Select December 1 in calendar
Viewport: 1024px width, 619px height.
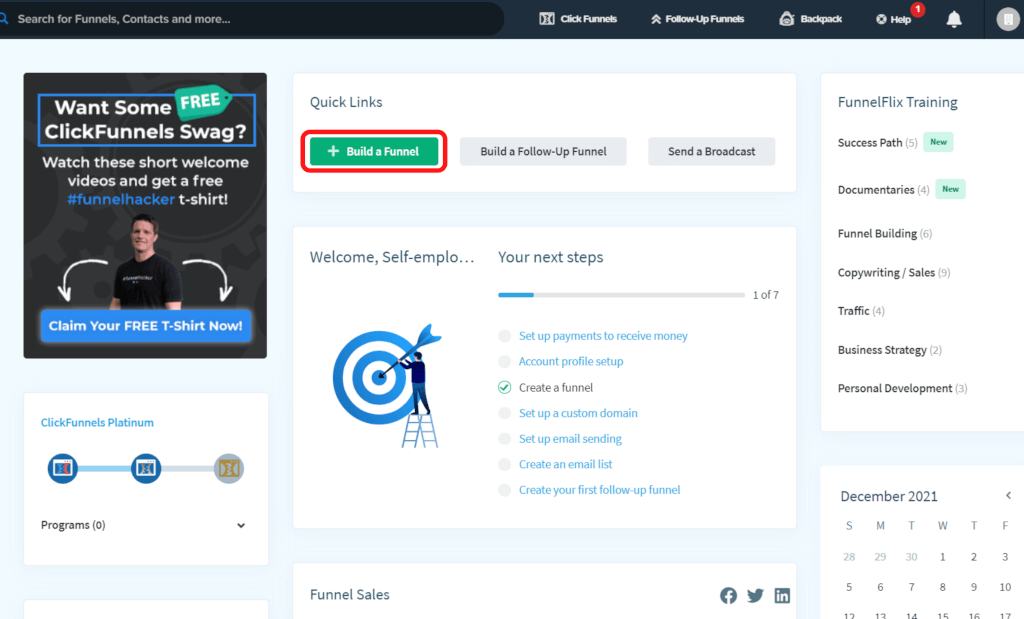point(942,557)
